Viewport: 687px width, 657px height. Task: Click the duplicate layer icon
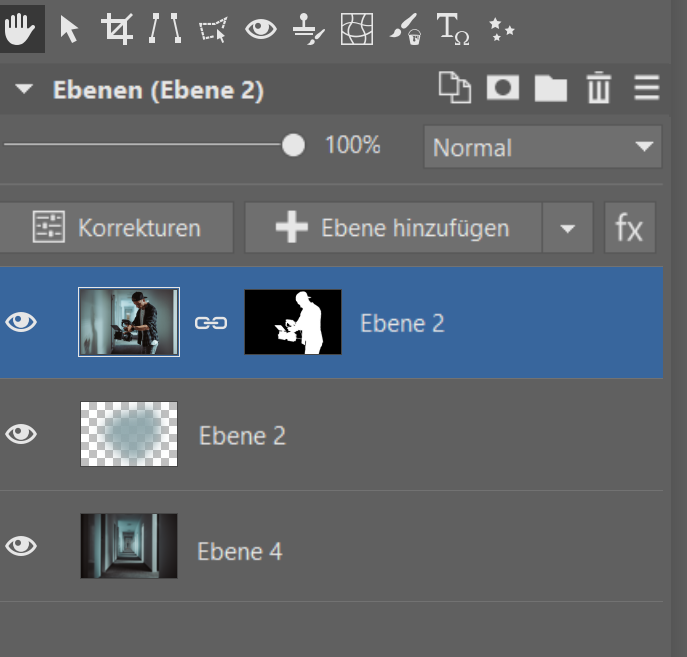point(455,88)
